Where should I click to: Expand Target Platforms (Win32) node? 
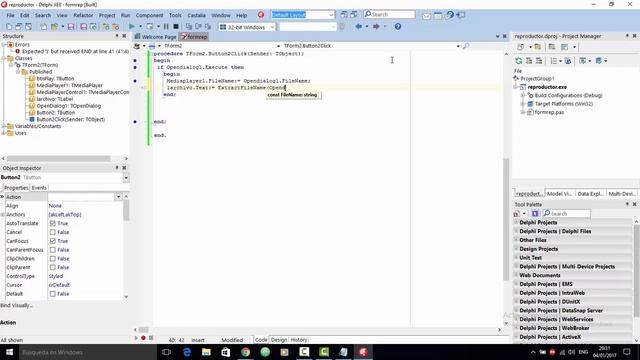[522, 104]
